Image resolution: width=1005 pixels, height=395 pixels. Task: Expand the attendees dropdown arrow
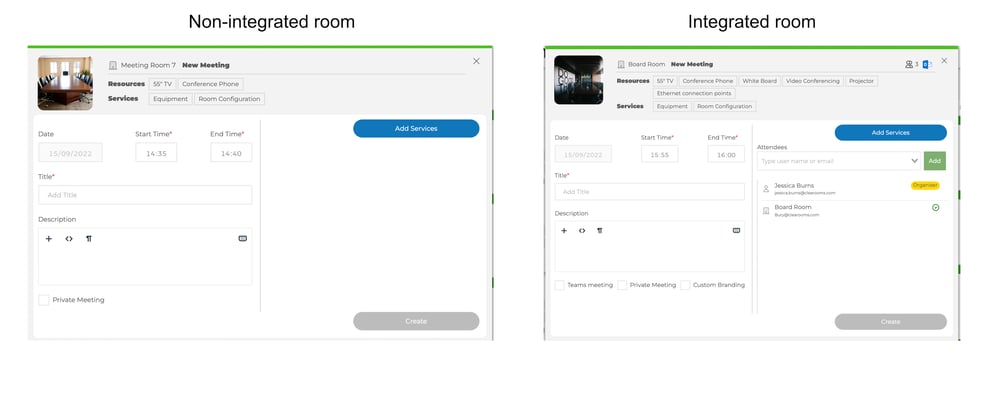coord(915,161)
